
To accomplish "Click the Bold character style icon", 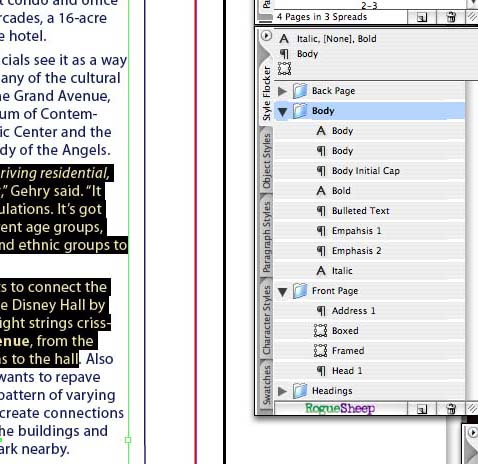I will tap(321, 191).
